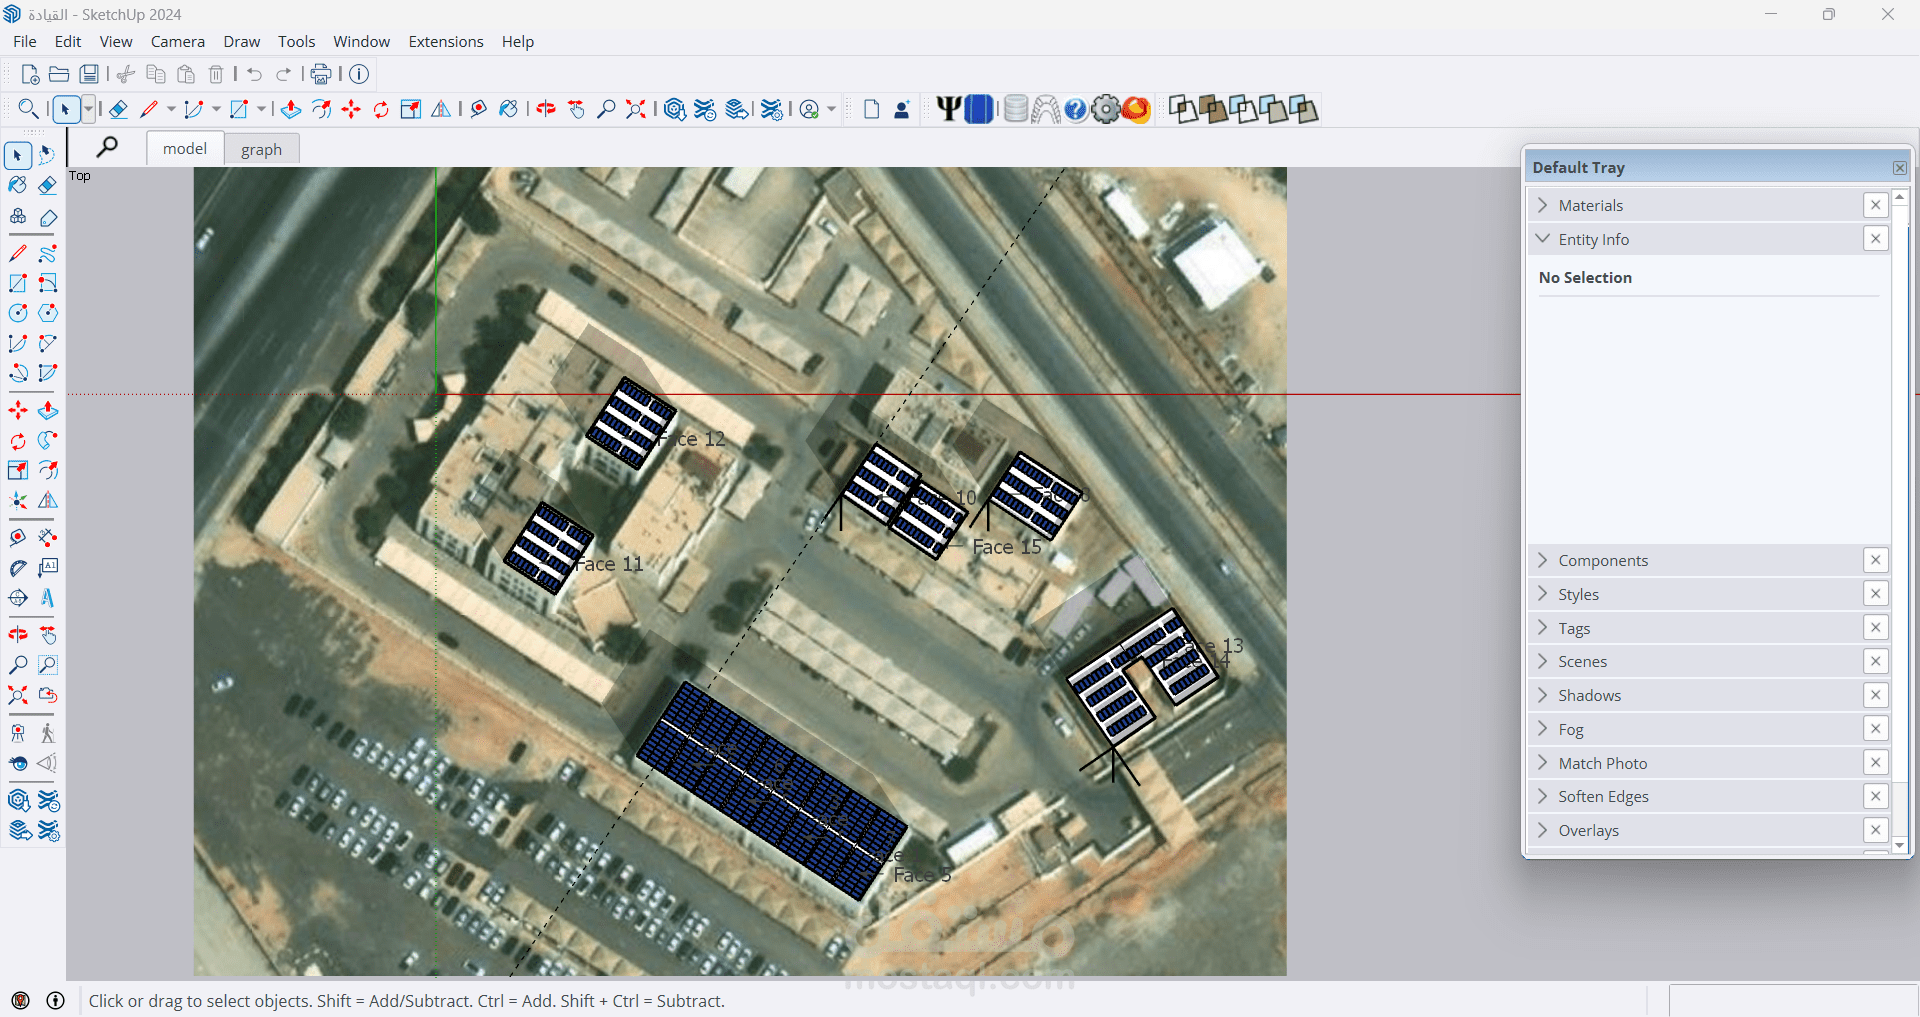Save the model with the floppy disk icon
Screen dimensions: 1920x1017
[x=89, y=74]
